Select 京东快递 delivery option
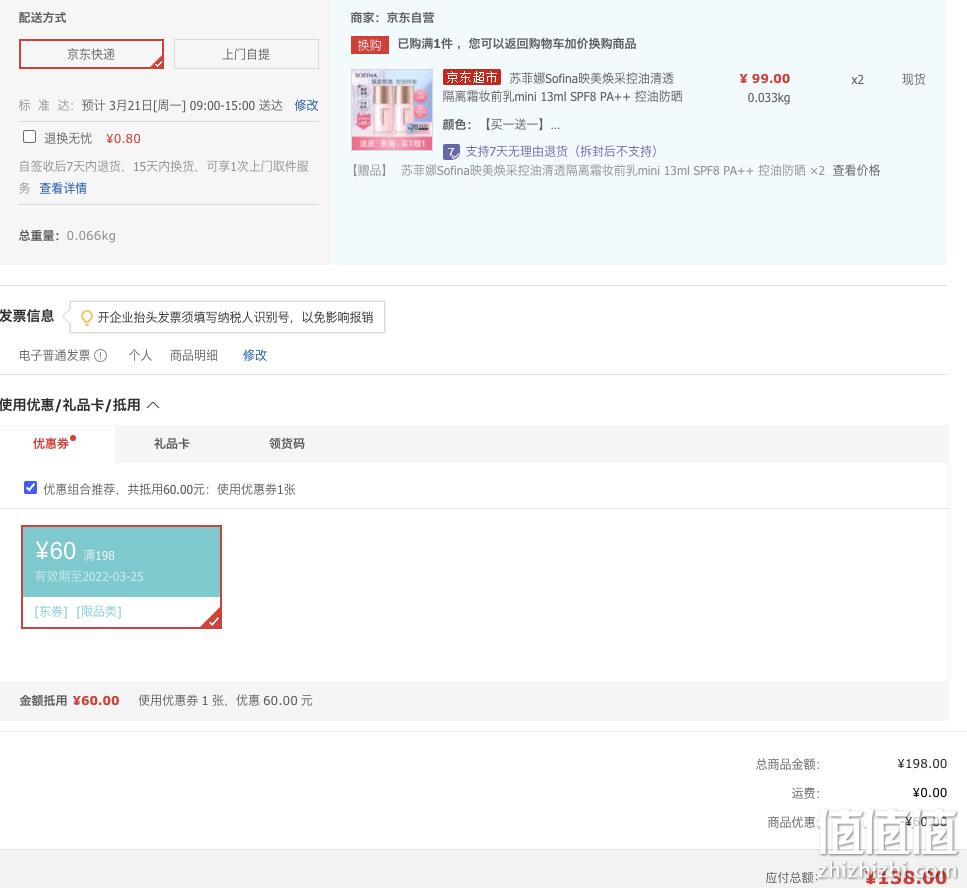 click(x=91, y=54)
